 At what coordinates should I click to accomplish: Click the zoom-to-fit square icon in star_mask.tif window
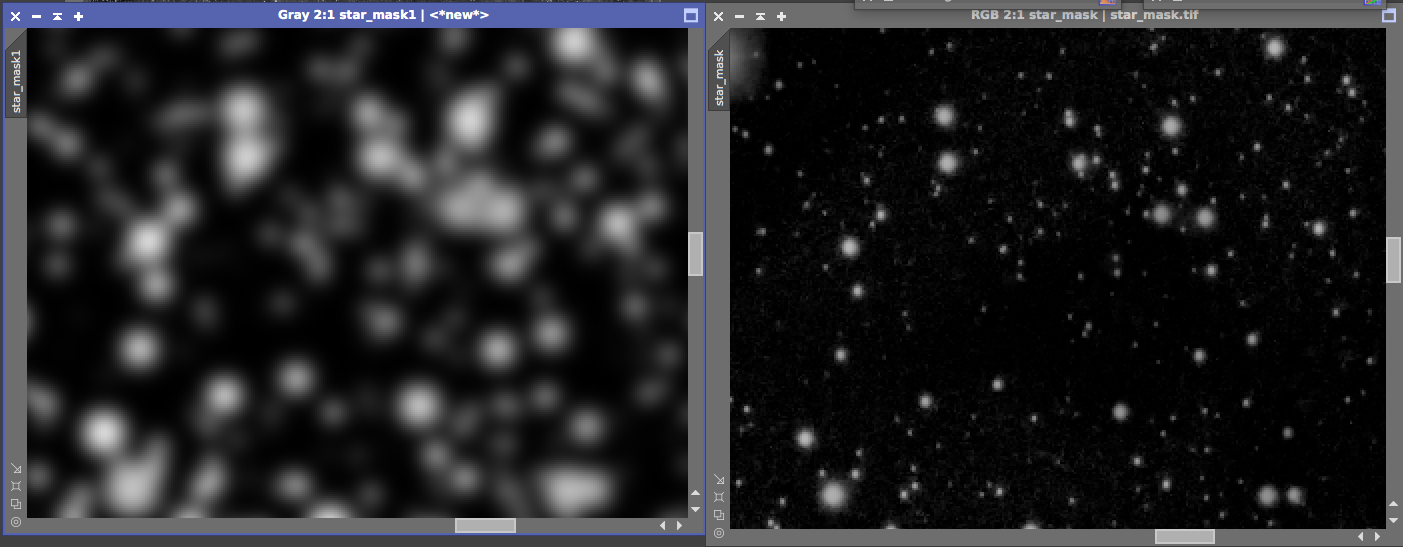tap(719, 497)
